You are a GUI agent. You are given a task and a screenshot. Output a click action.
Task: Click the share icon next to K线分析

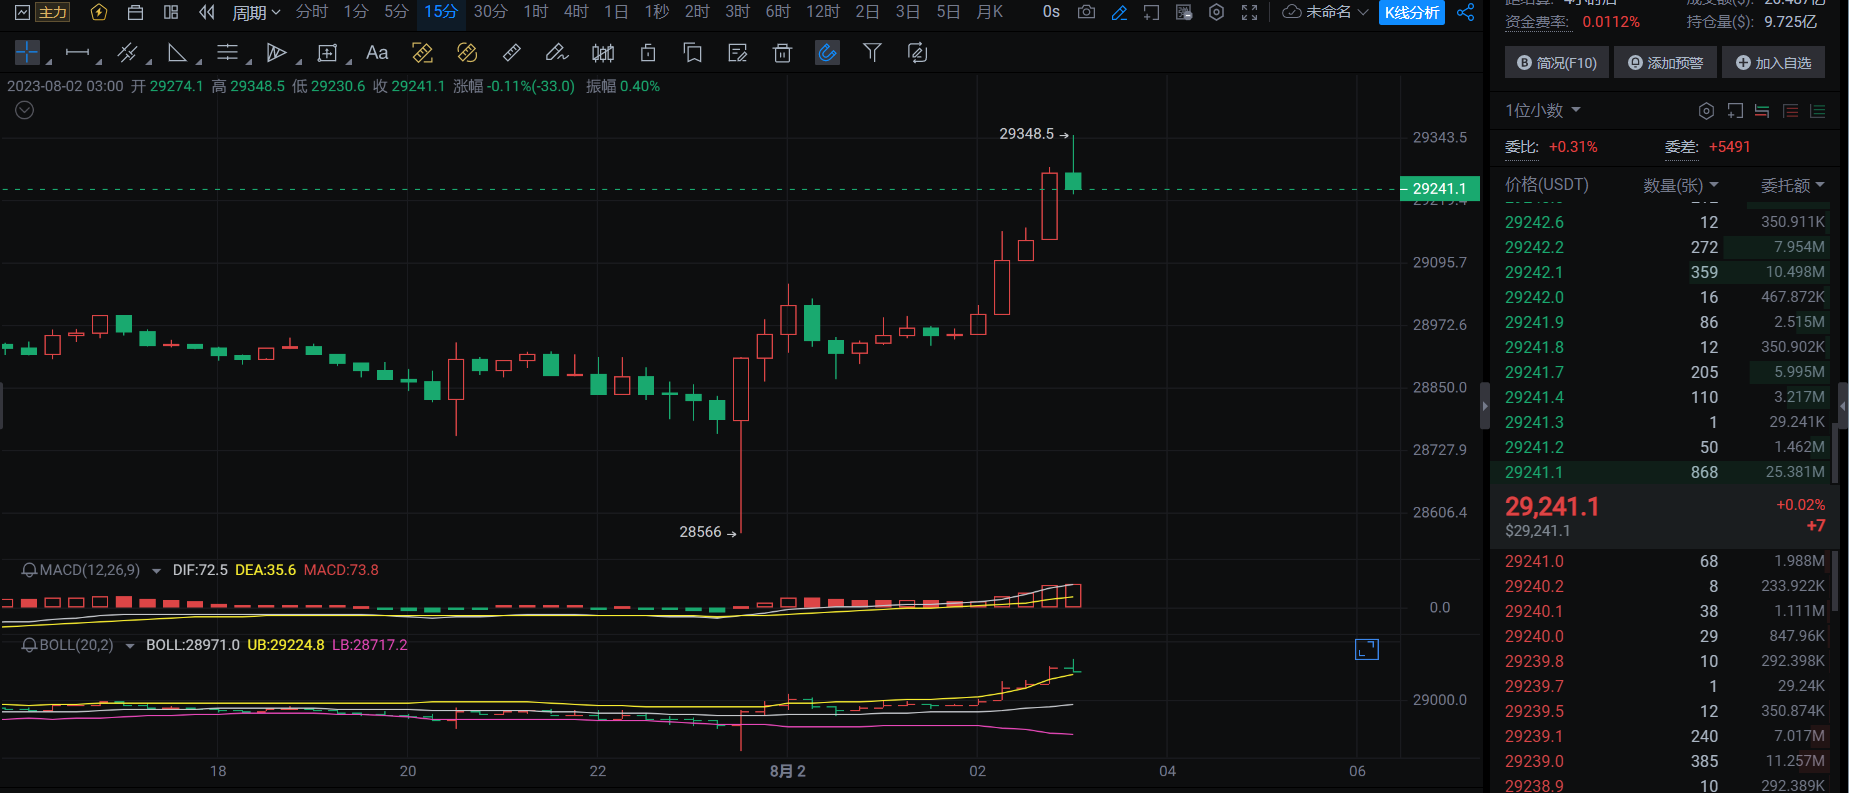coord(1465,12)
